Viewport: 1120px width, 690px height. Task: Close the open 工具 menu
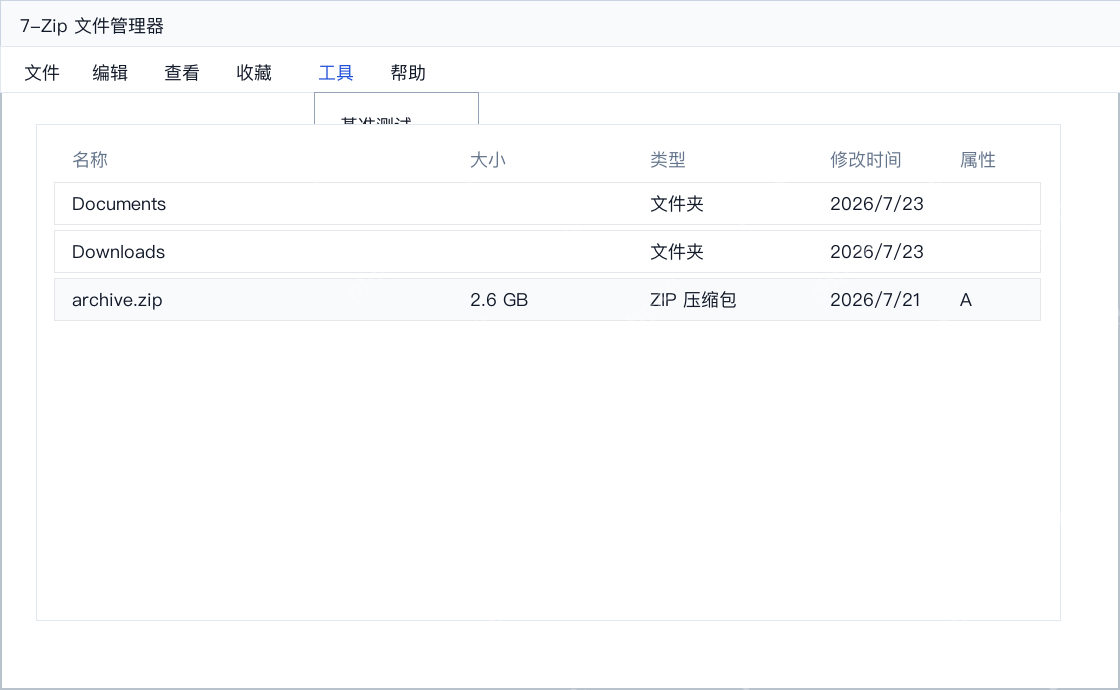click(336, 73)
